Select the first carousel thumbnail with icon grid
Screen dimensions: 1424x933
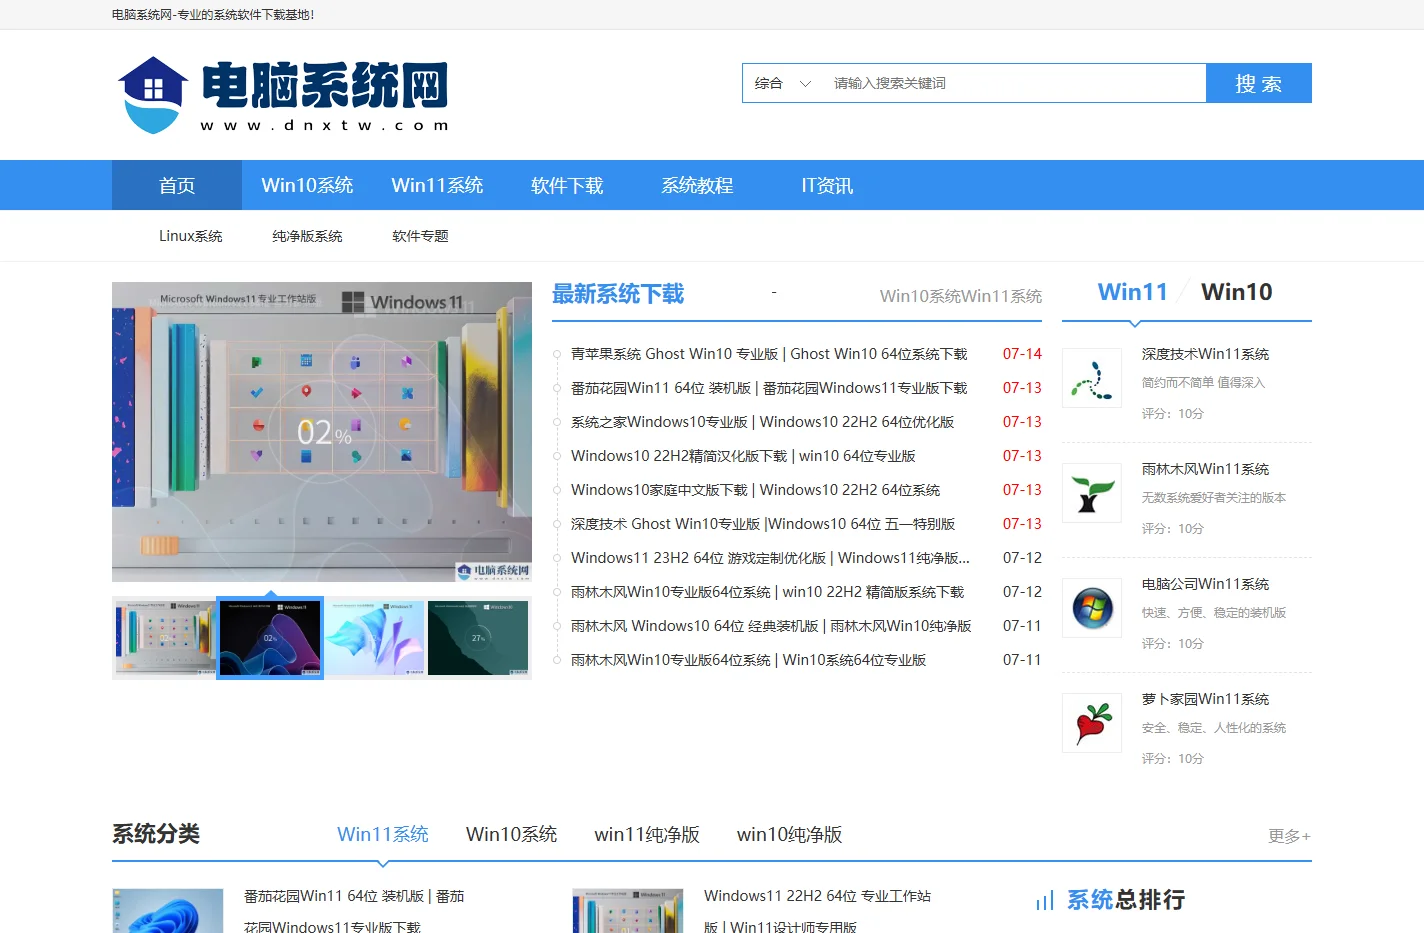(x=165, y=638)
